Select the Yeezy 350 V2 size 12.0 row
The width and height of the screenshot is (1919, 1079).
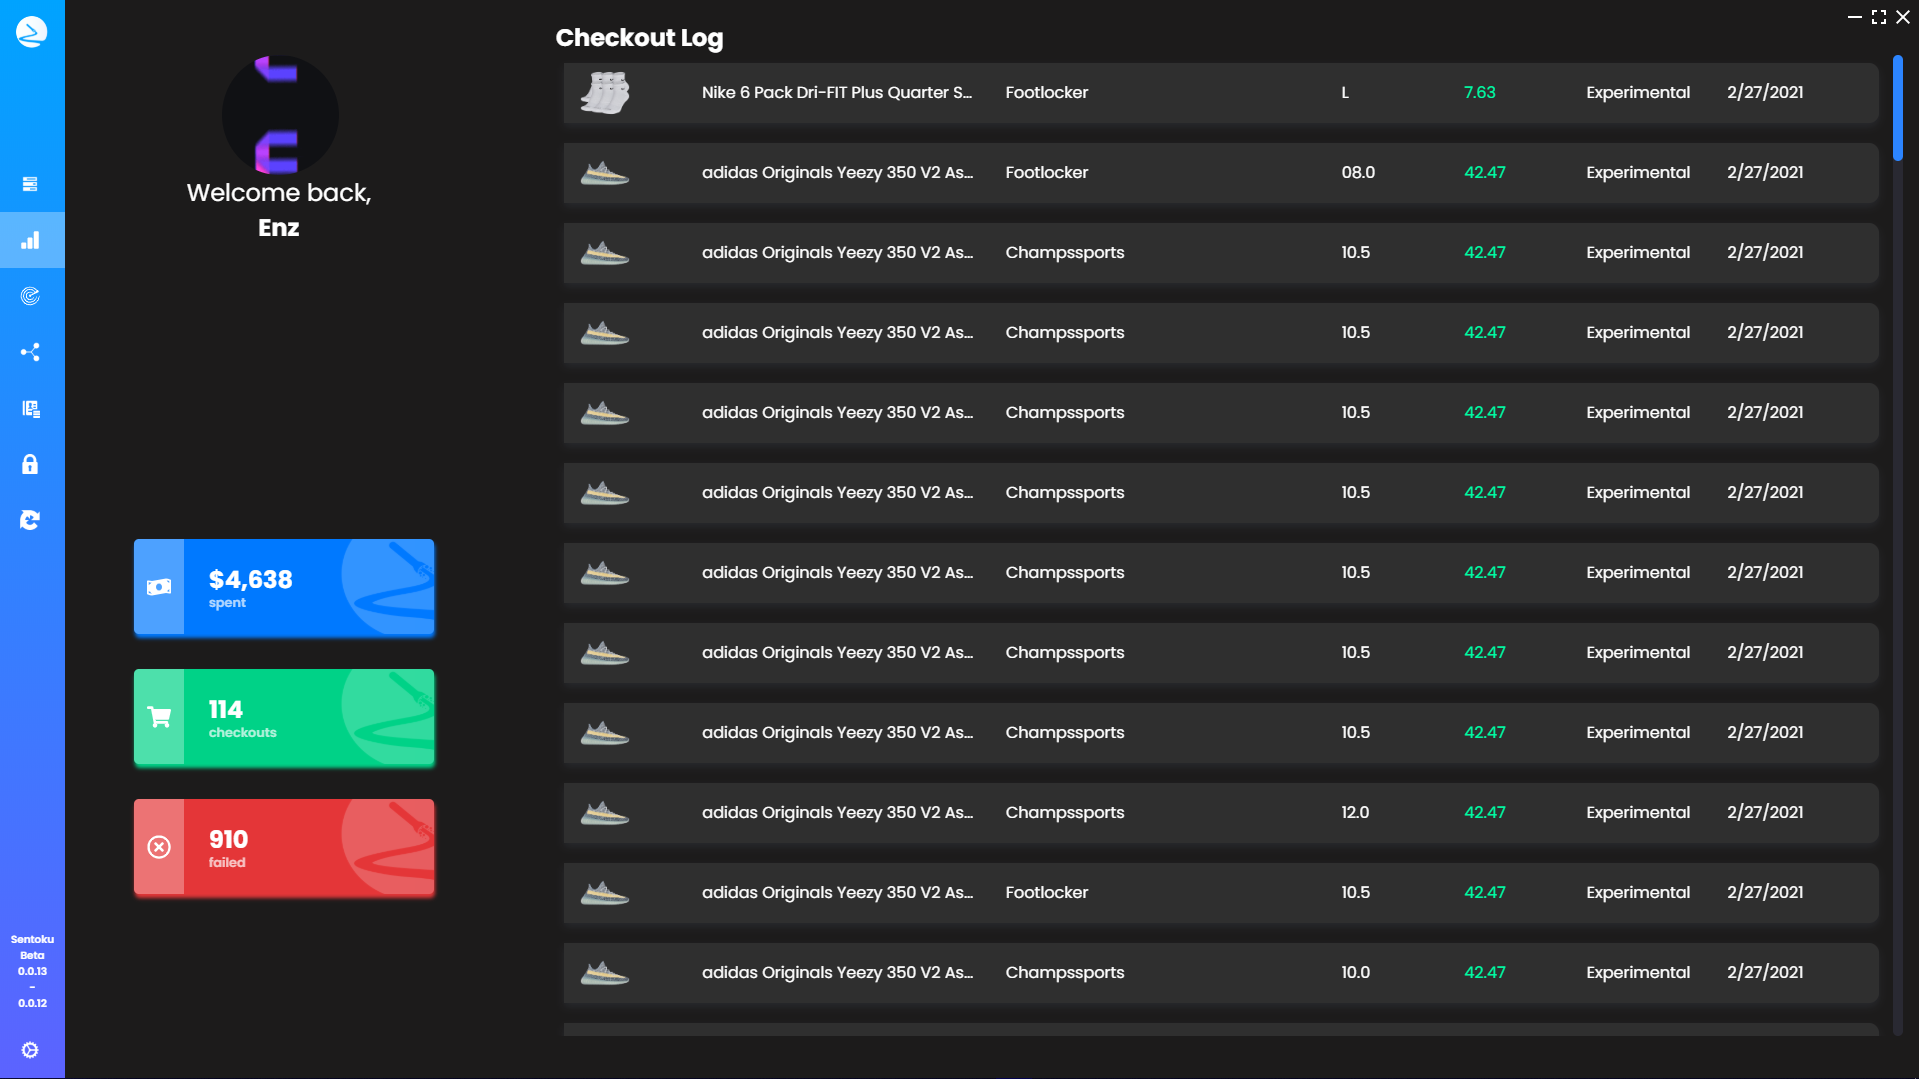point(1220,813)
